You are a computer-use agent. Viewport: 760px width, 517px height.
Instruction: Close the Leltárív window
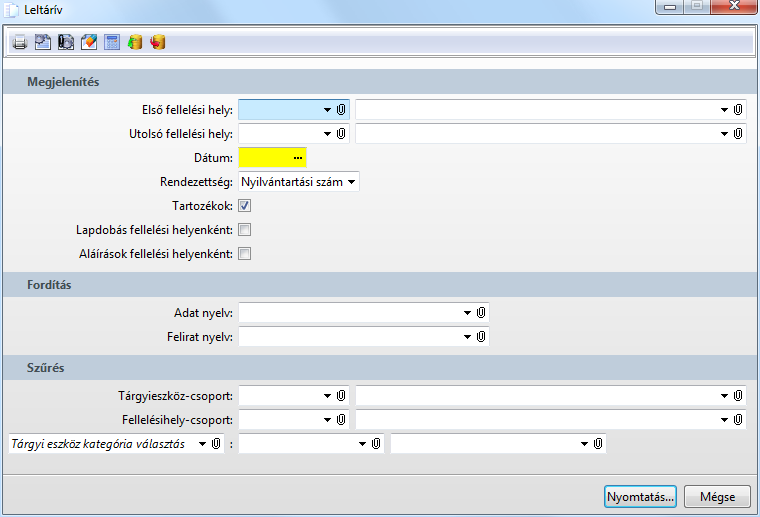(734, 6)
